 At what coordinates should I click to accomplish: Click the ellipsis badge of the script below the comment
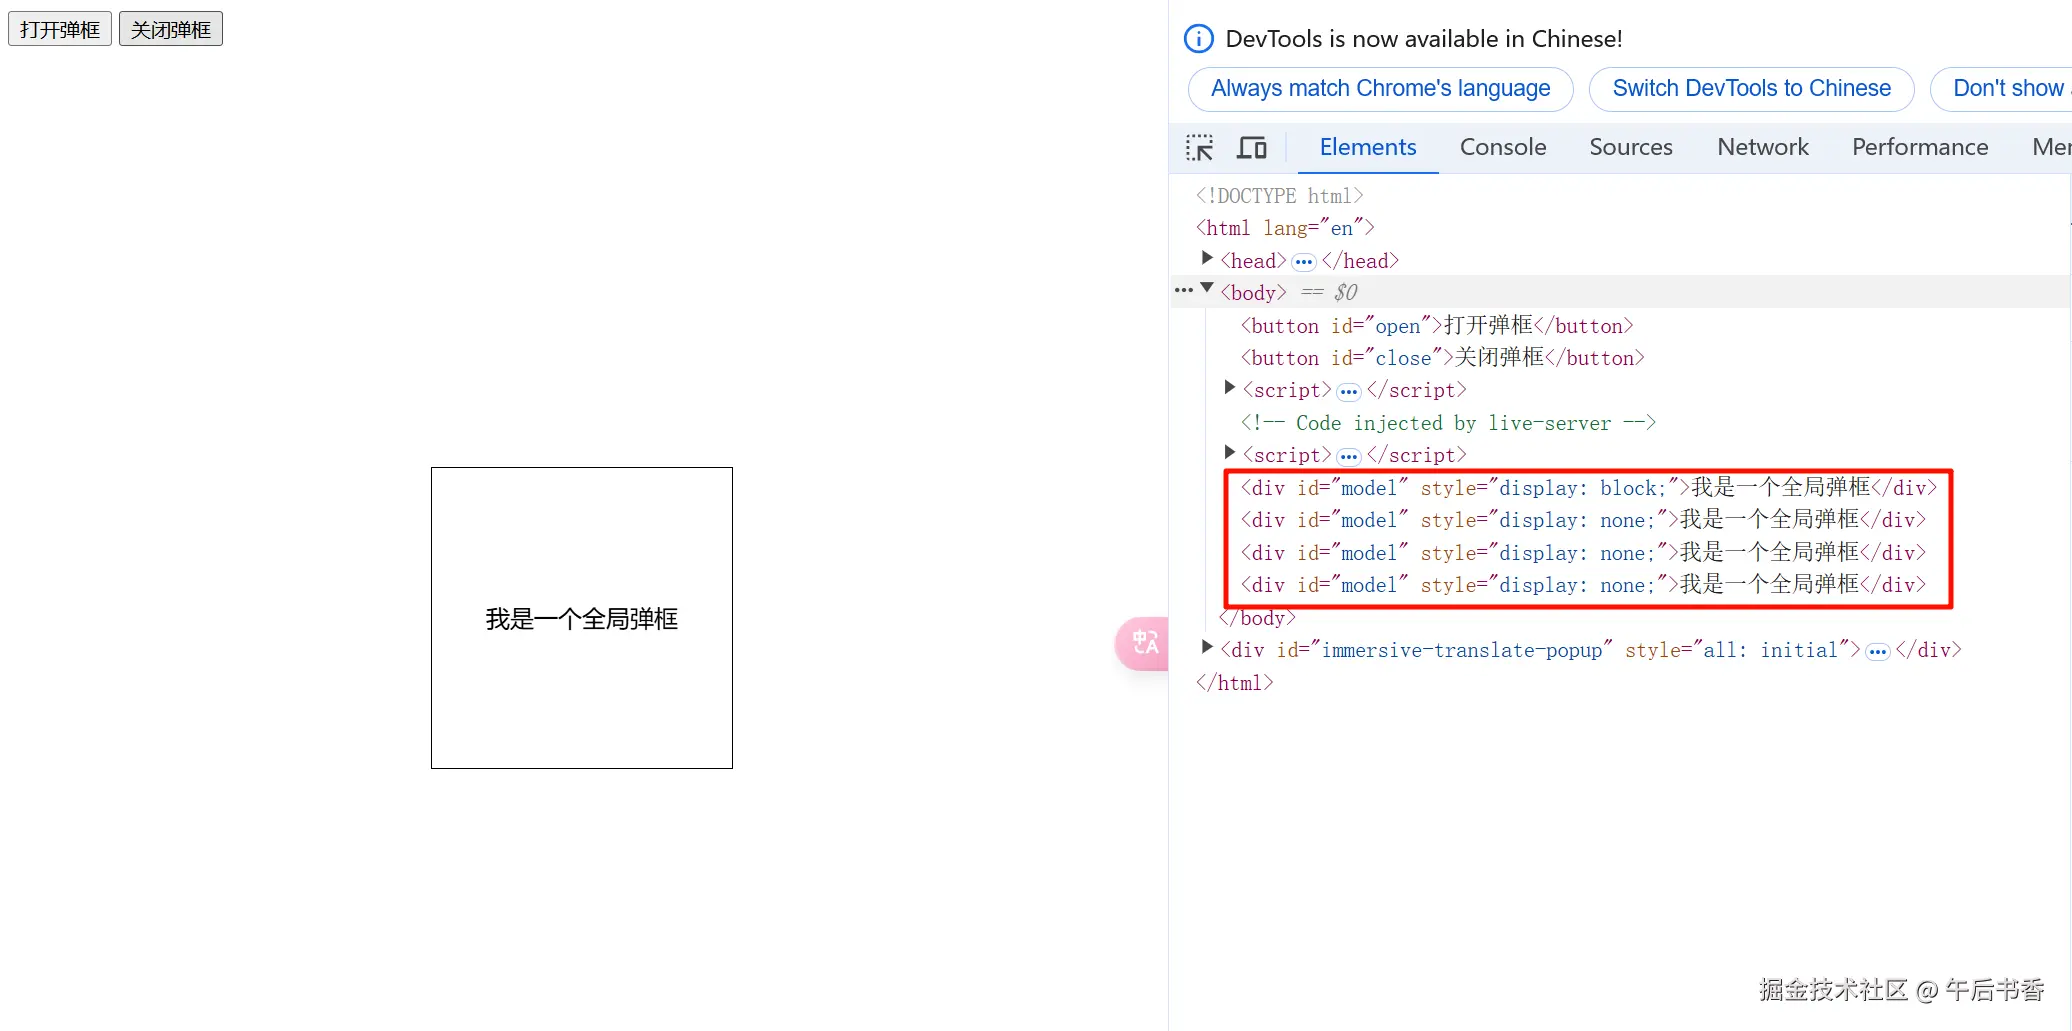pyautogui.click(x=1349, y=457)
